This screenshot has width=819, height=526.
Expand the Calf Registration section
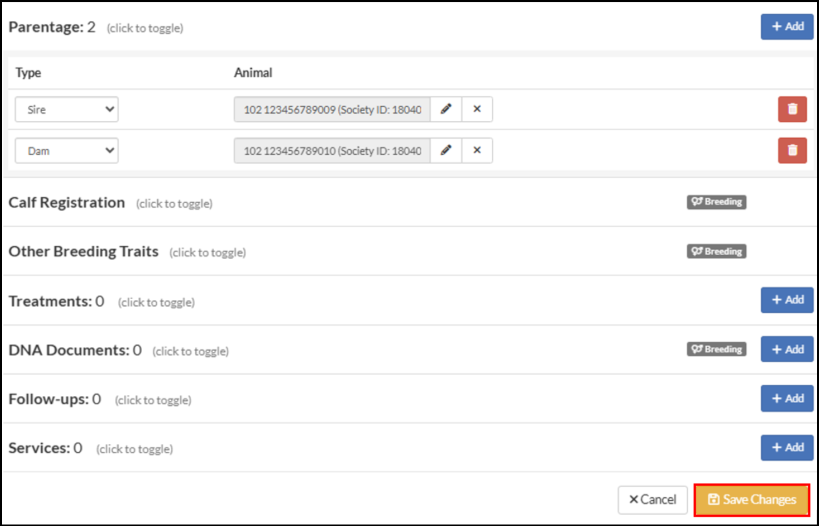(x=66, y=203)
